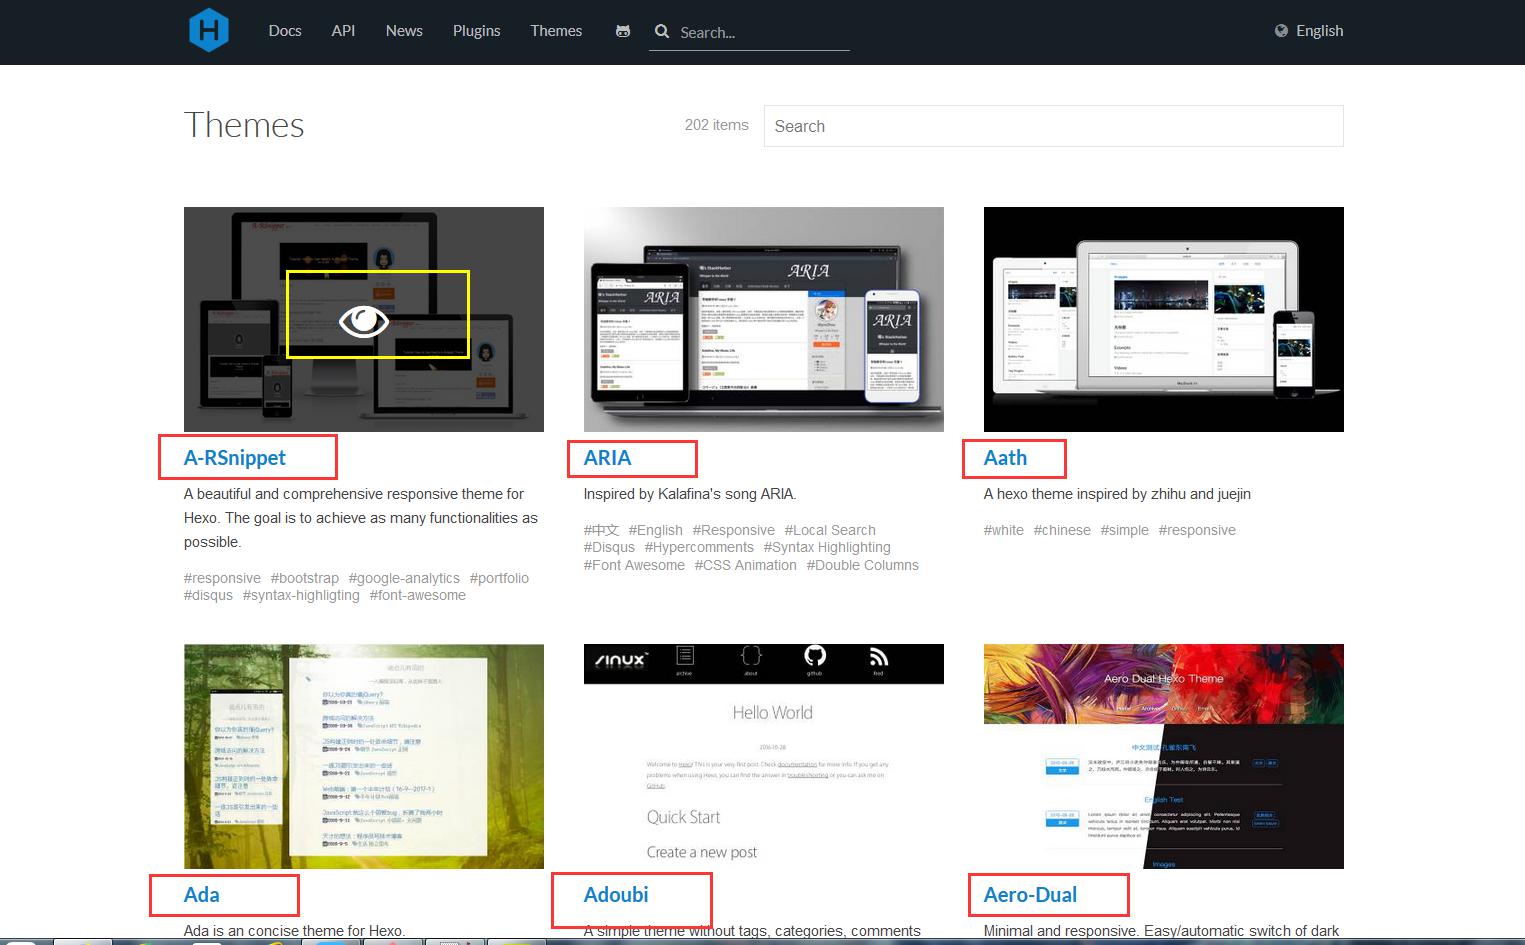The image size is (1525, 945).
Task: Filter by #simple tag
Action: coord(1125,530)
